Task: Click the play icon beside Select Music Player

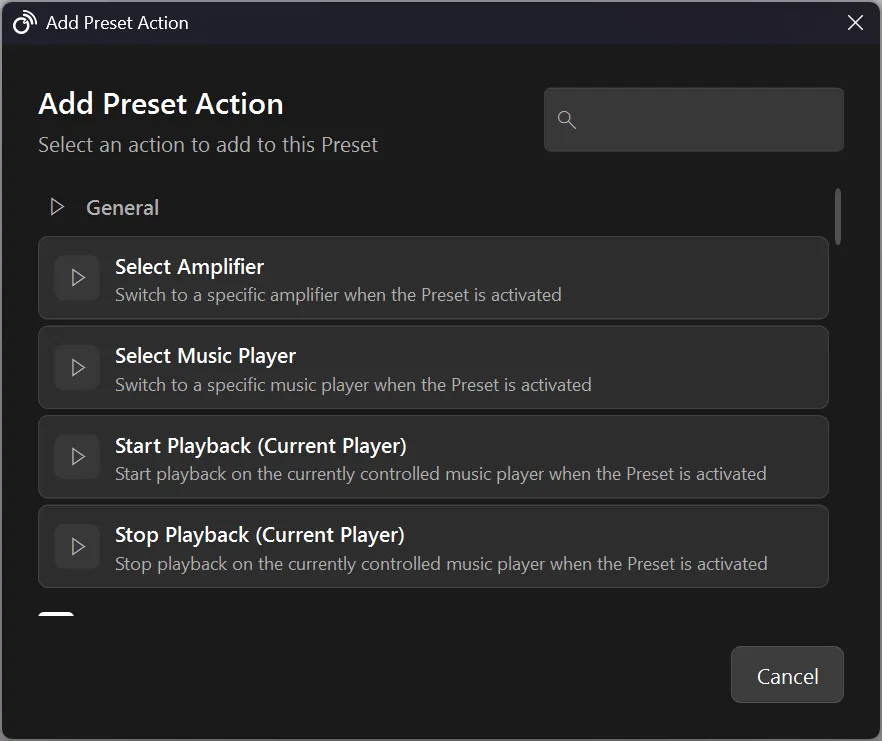Action: pos(77,367)
